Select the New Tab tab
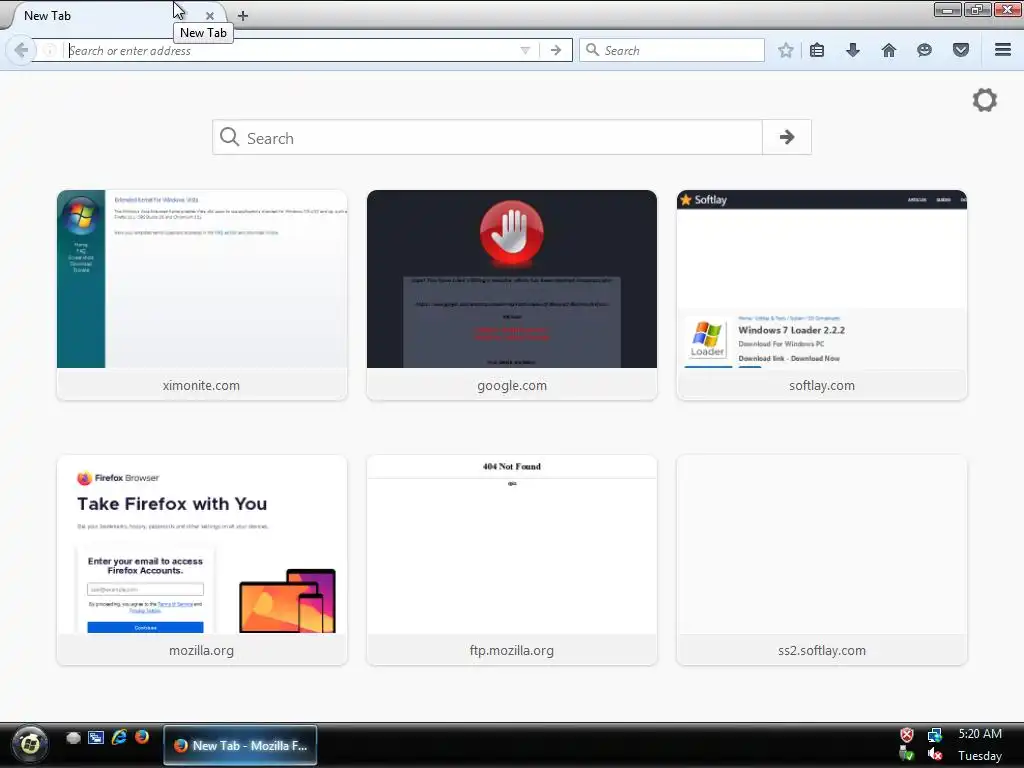This screenshot has height=768, width=1024. click(98, 16)
